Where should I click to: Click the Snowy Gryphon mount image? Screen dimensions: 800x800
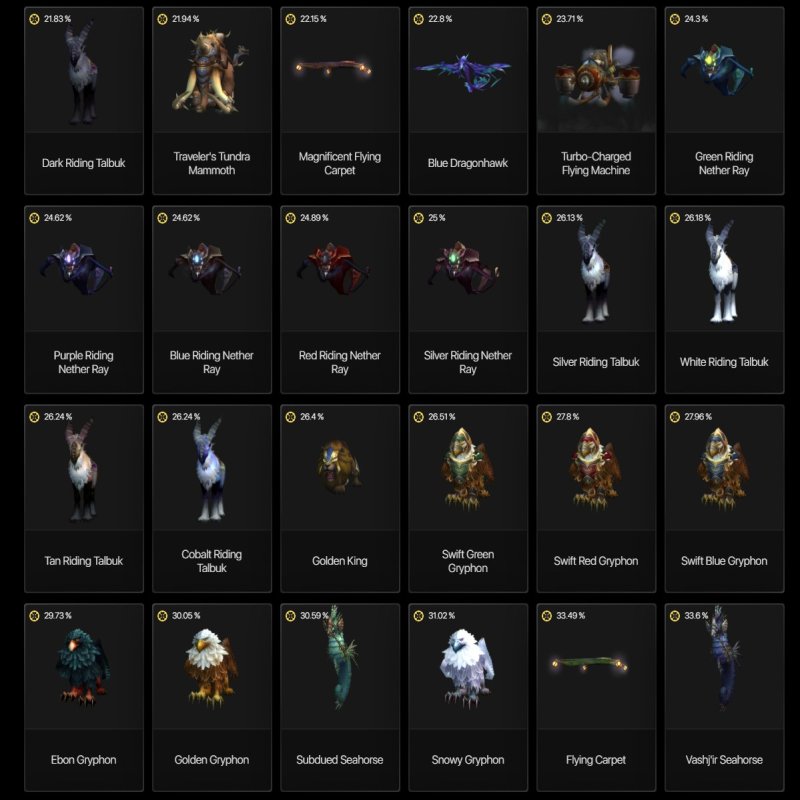pyautogui.click(x=467, y=668)
